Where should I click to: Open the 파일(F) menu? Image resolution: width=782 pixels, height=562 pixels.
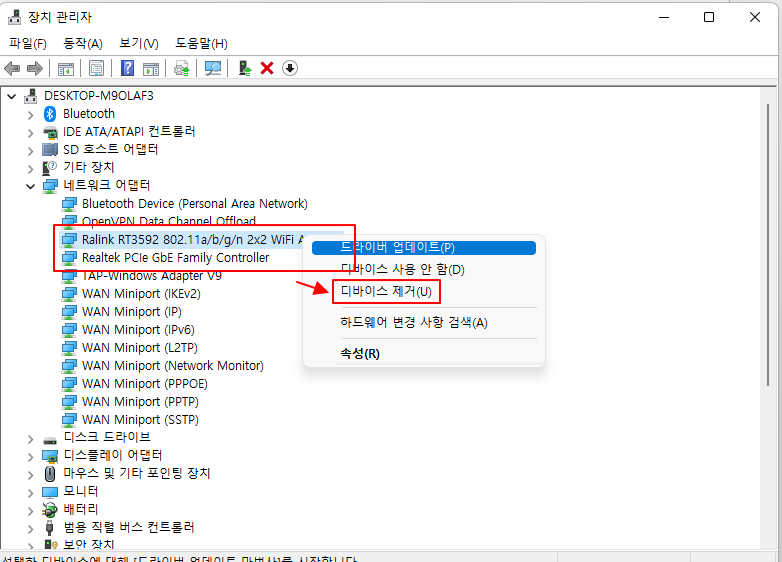tap(28, 44)
